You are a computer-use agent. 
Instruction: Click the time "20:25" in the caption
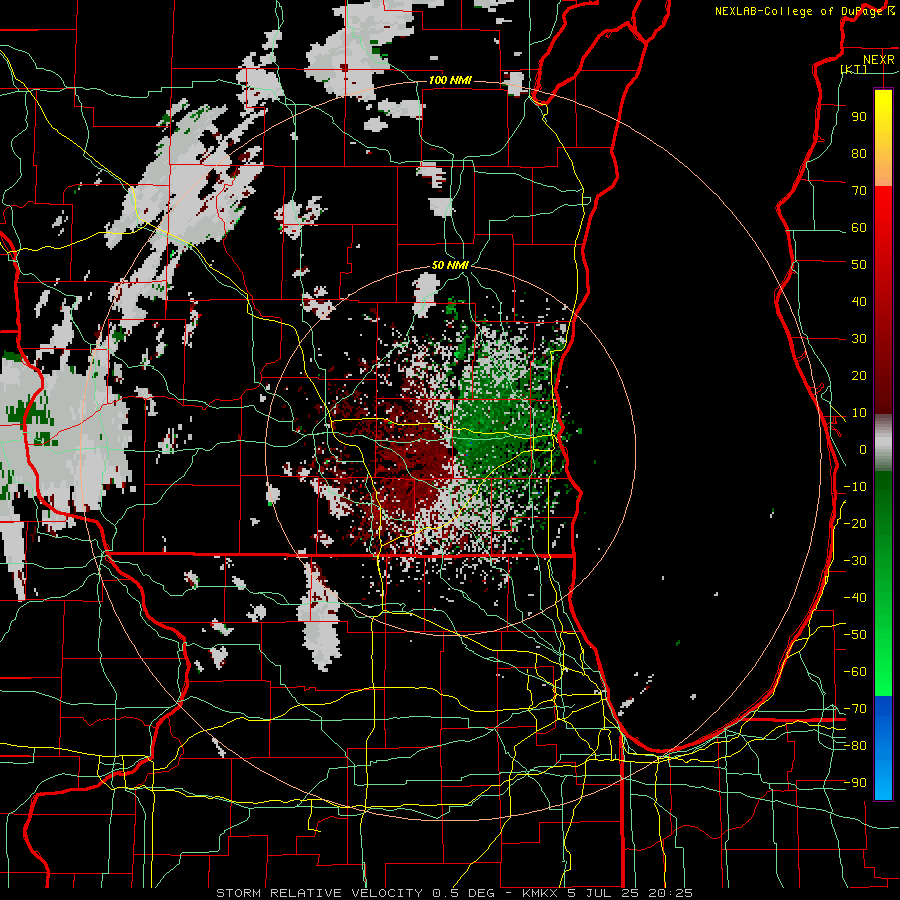click(670, 893)
